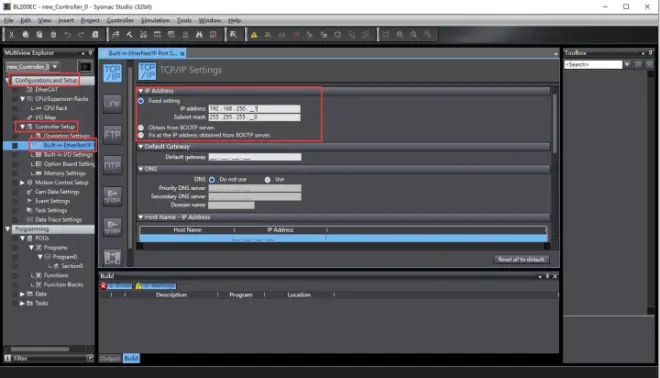This screenshot has height=378, width=660.
Task: Open the Project menu
Action: [x=90, y=20]
